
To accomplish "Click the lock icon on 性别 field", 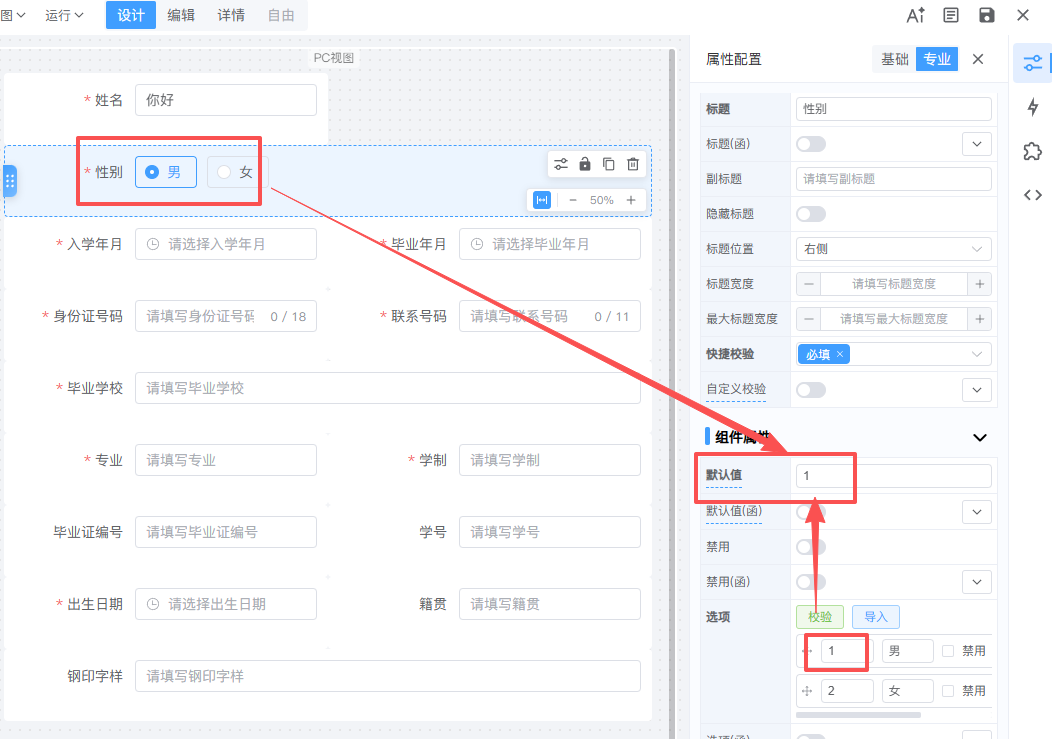I will coord(585,164).
